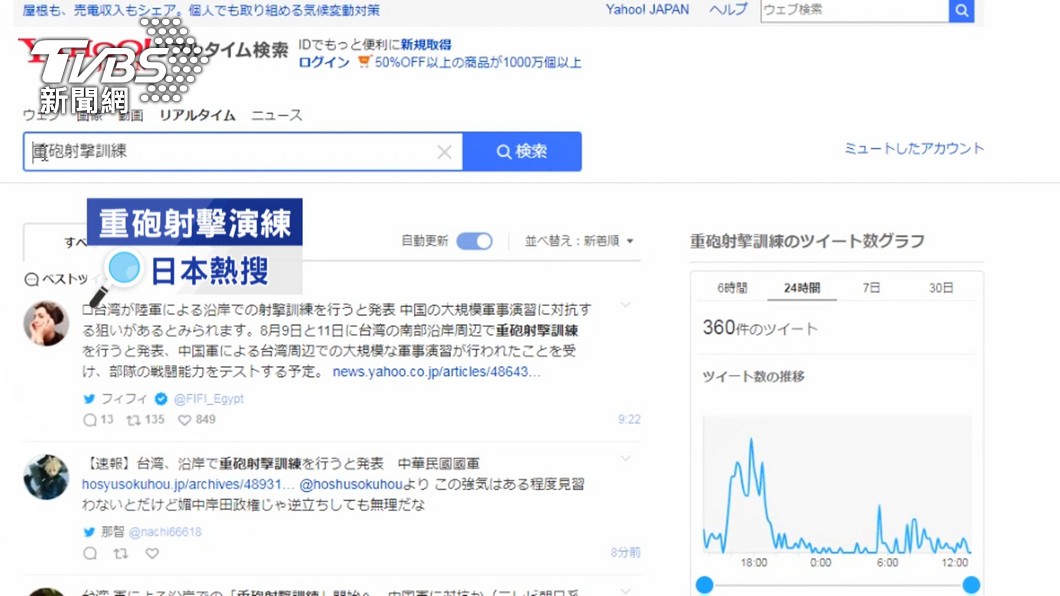Click the ログイン login link
This screenshot has height=596, width=1060.
pos(324,62)
